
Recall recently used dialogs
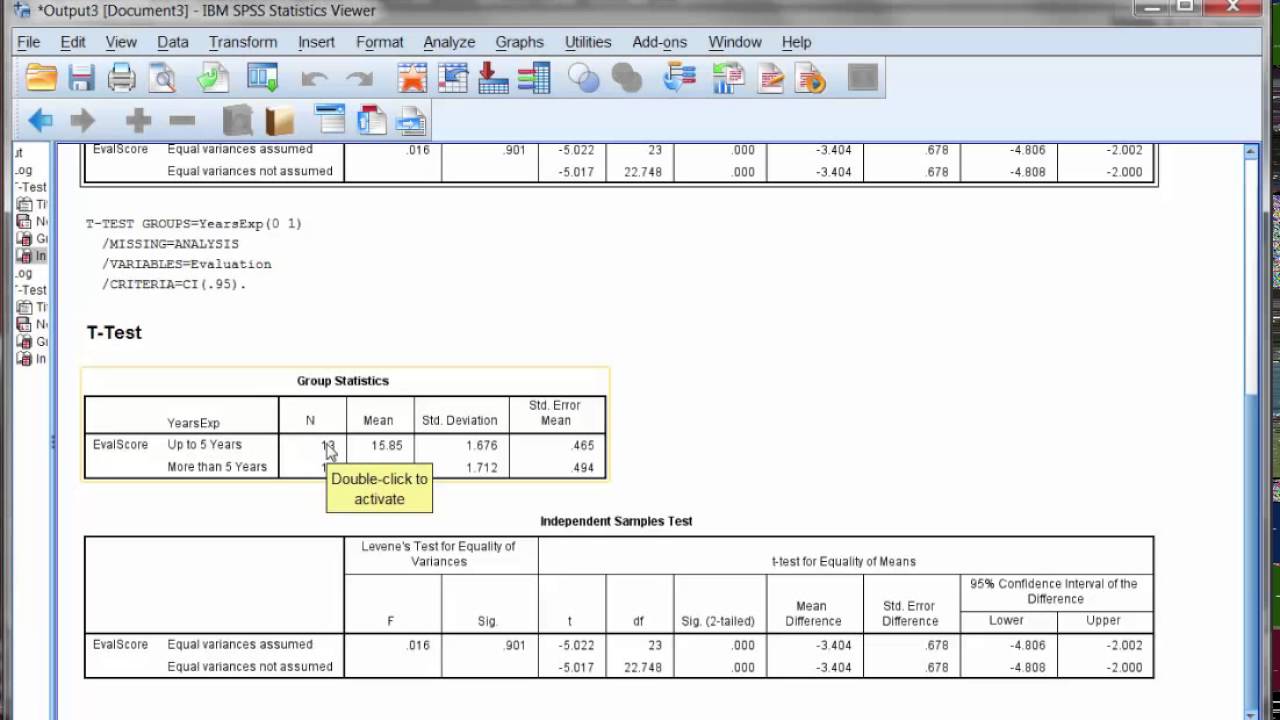click(x=263, y=78)
